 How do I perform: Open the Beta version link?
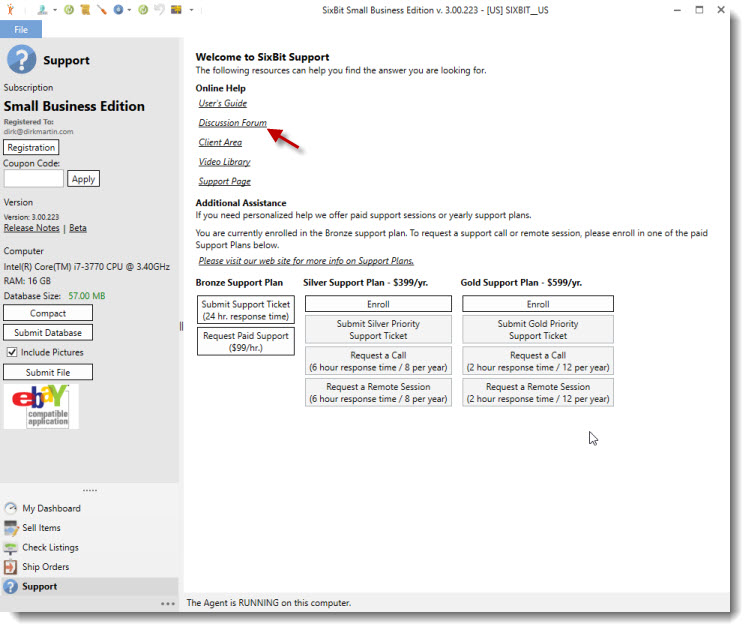[78, 228]
